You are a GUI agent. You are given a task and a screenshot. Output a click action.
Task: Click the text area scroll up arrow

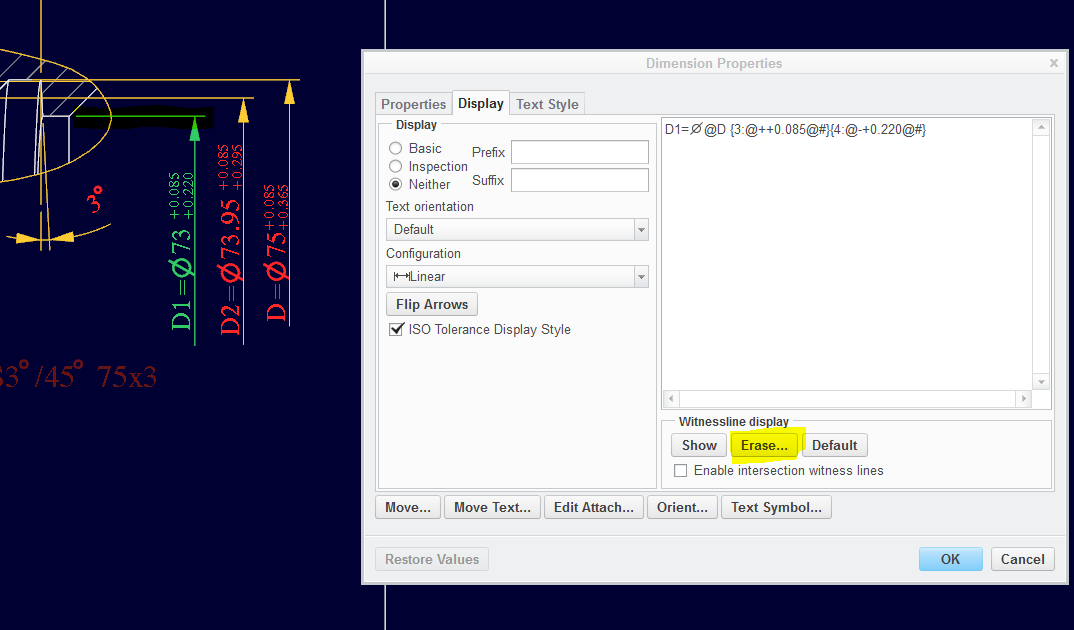(1041, 127)
